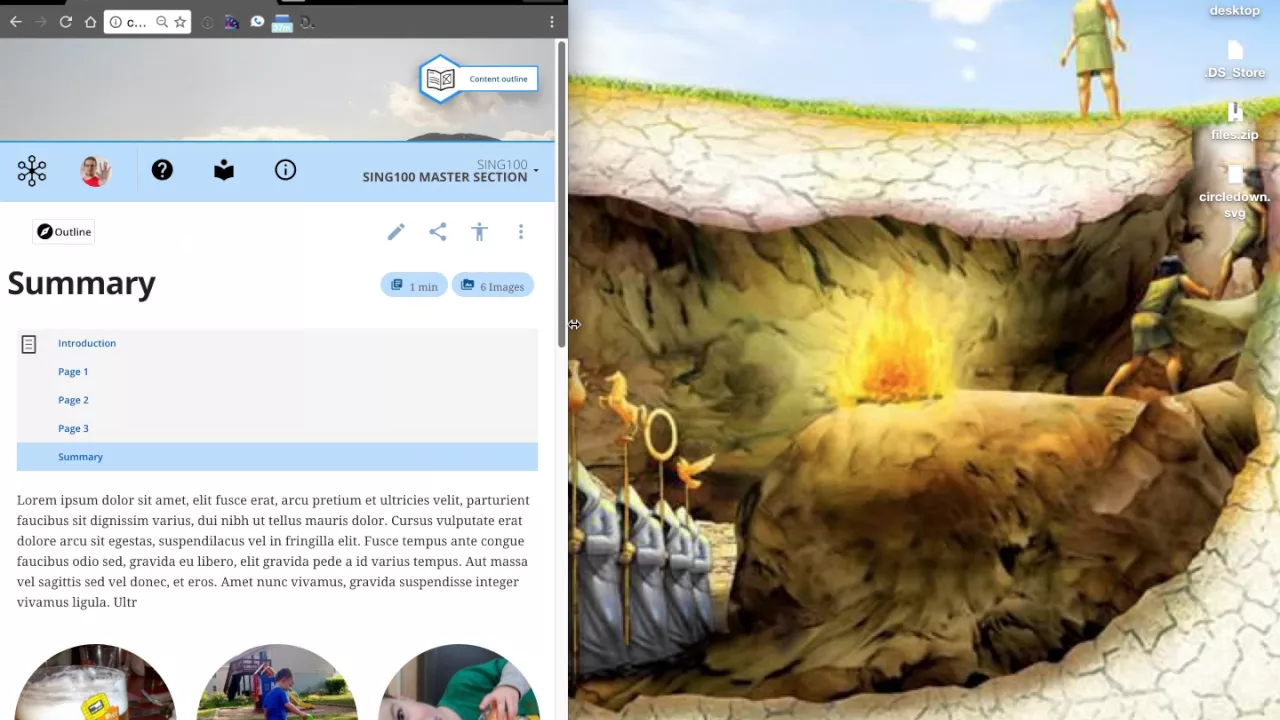Viewport: 1280px width, 720px height.
Task: Open the accessibility person icon
Action: [x=479, y=232]
